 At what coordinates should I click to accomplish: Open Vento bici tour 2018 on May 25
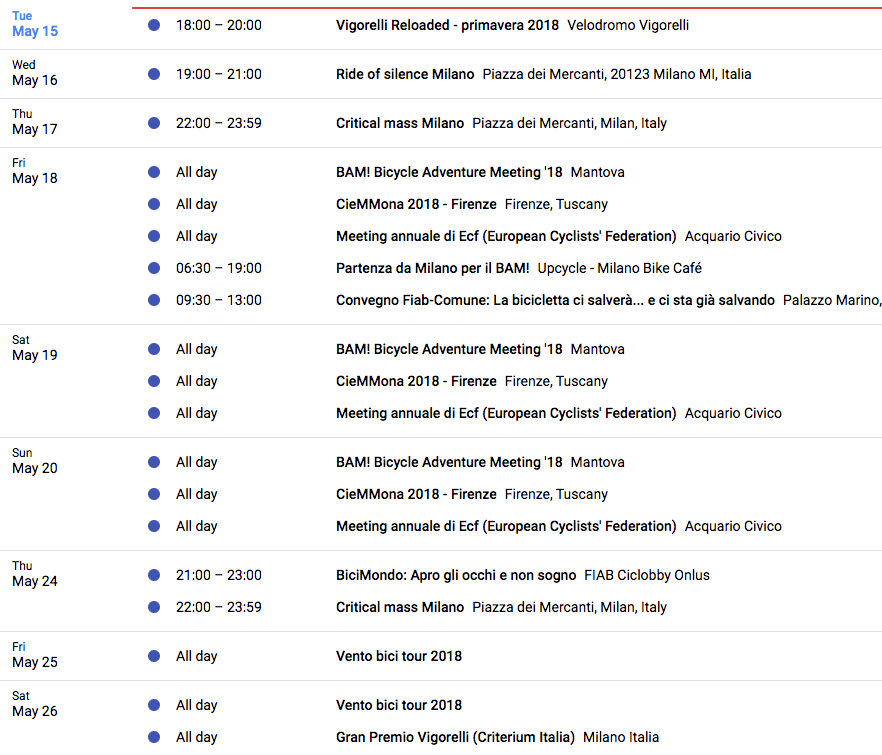[x=399, y=657]
